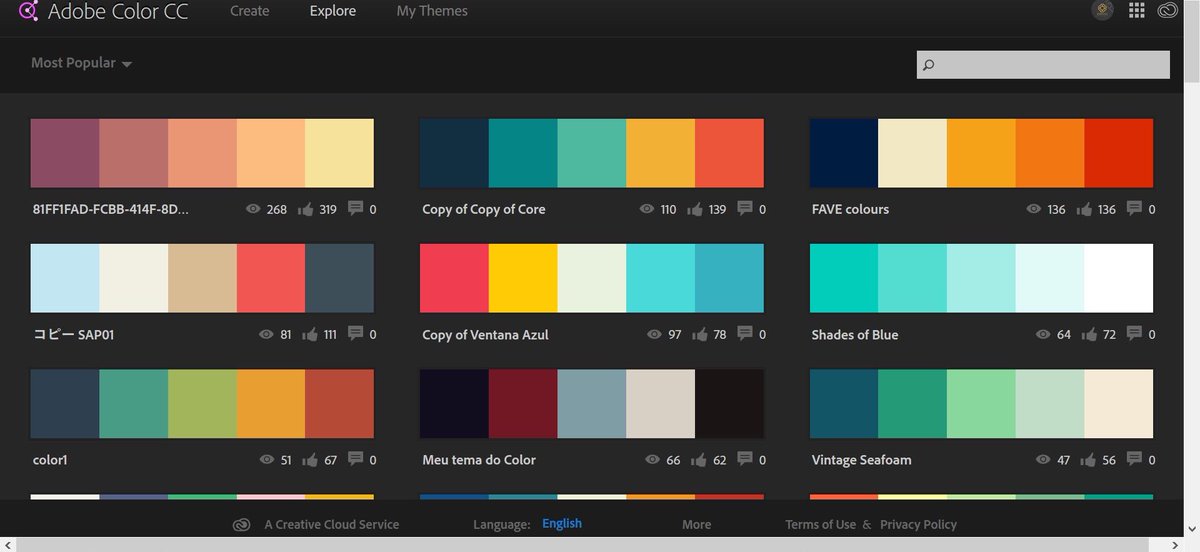Switch to the Create tab
Image resolution: width=1200 pixels, height=552 pixels.
pos(249,11)
